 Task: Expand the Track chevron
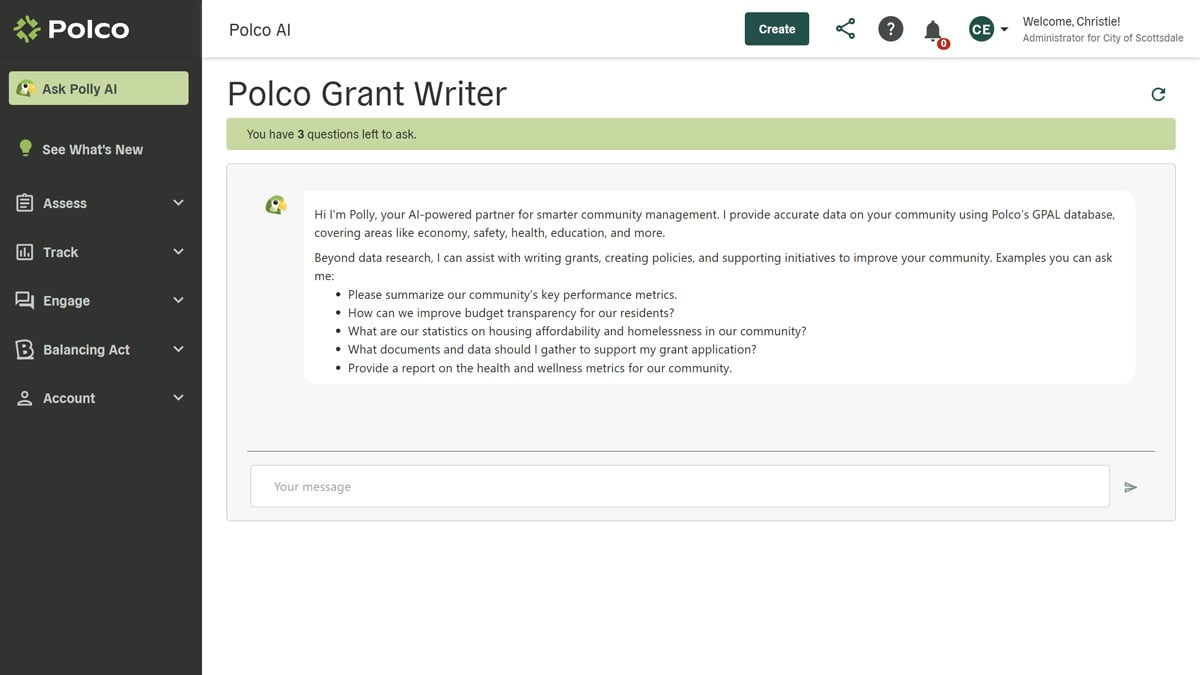(x=178, y=252)
